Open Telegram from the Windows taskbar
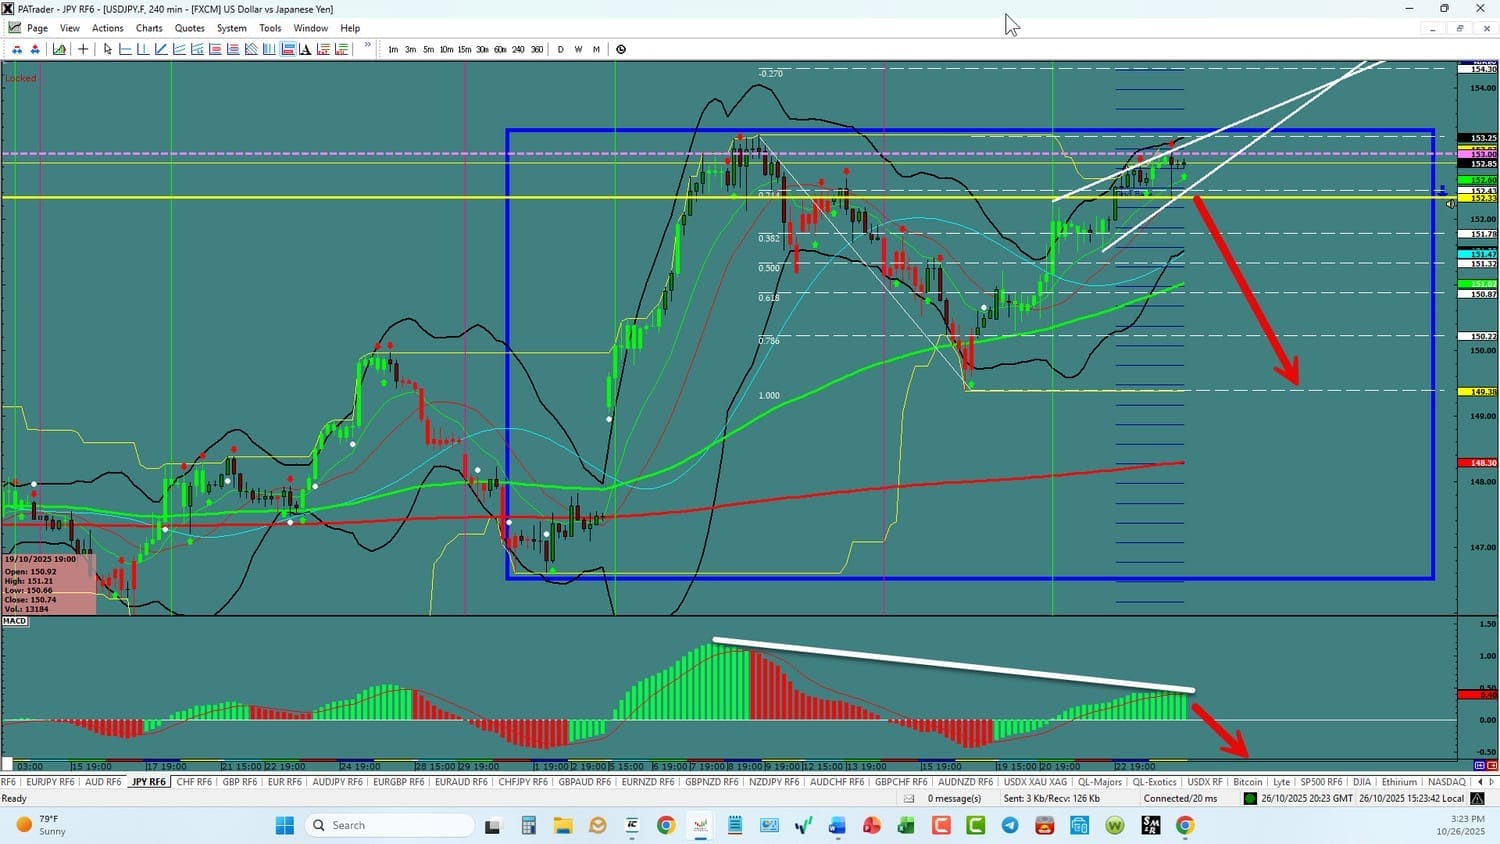 point(1010,825)
